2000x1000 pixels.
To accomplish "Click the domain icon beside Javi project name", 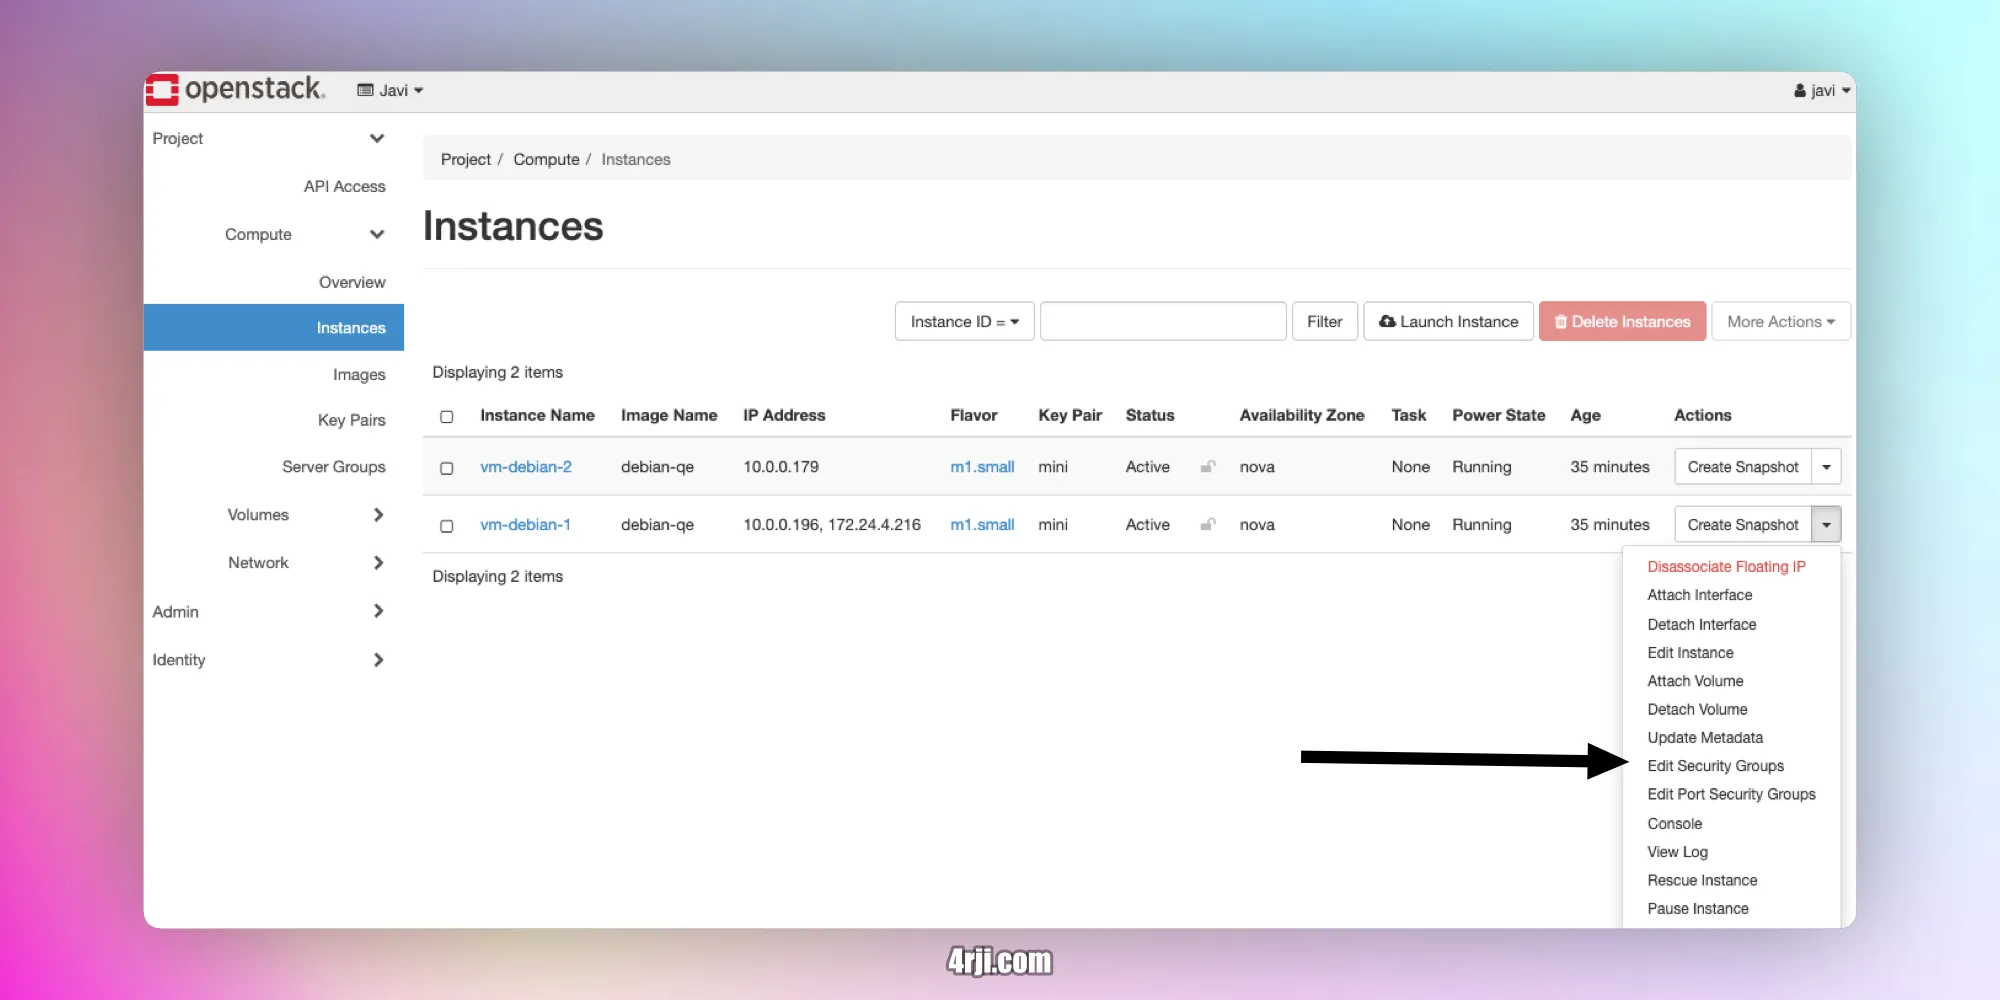I will click(x=363, y=90).
